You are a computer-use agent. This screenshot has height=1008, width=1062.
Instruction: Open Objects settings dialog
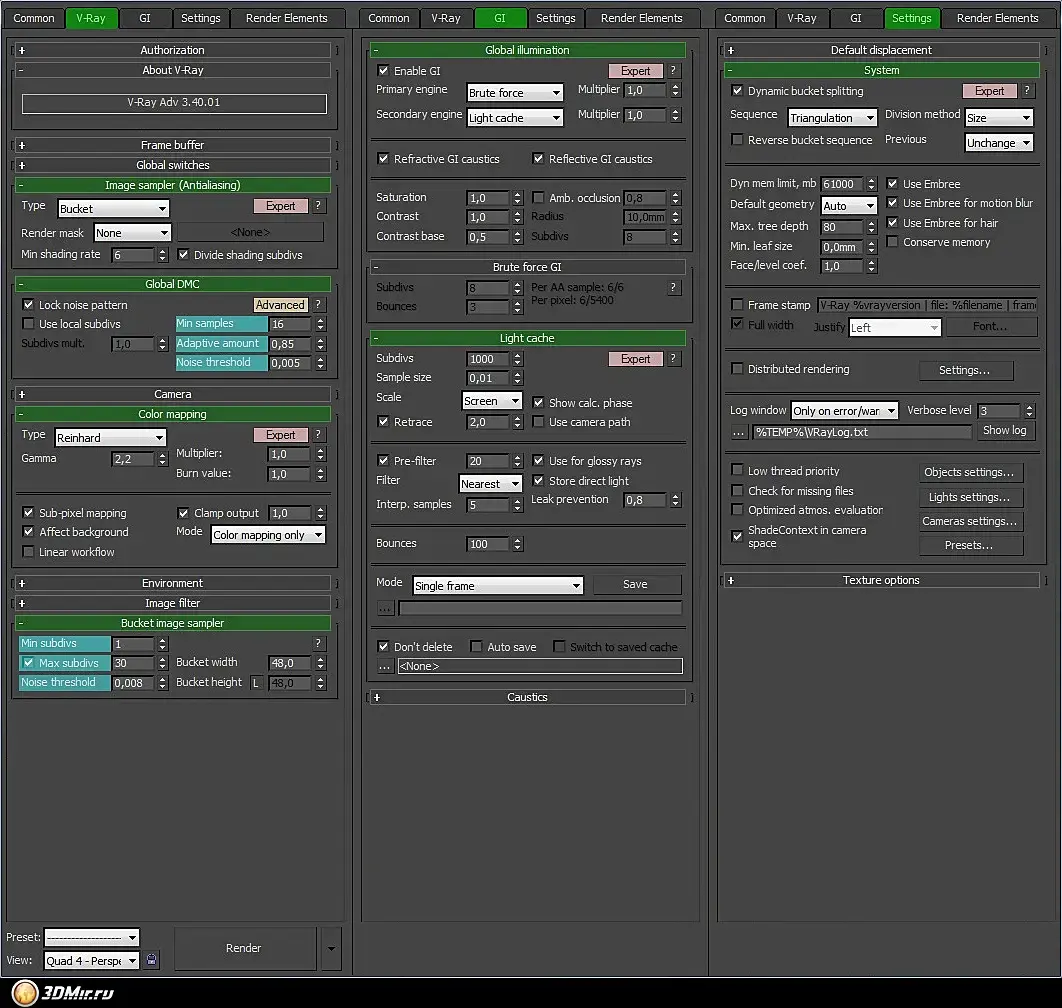point(969,472)
